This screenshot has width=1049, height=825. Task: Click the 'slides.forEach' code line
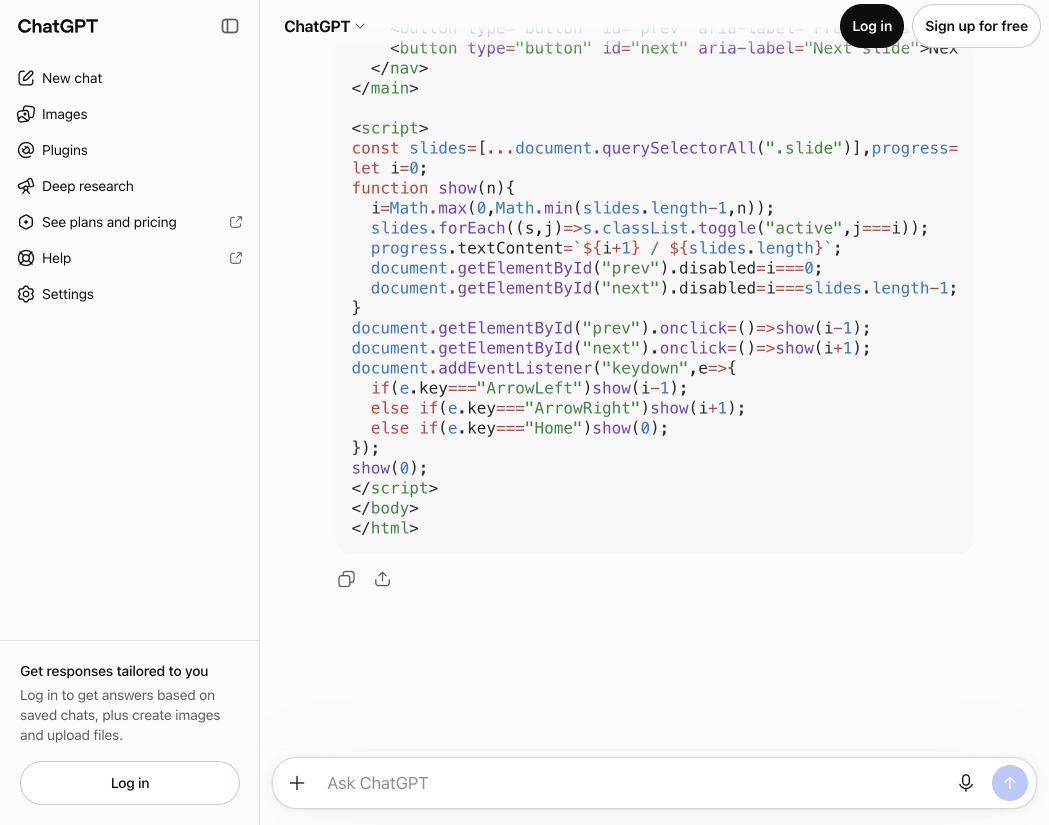(x=650, y=228)
